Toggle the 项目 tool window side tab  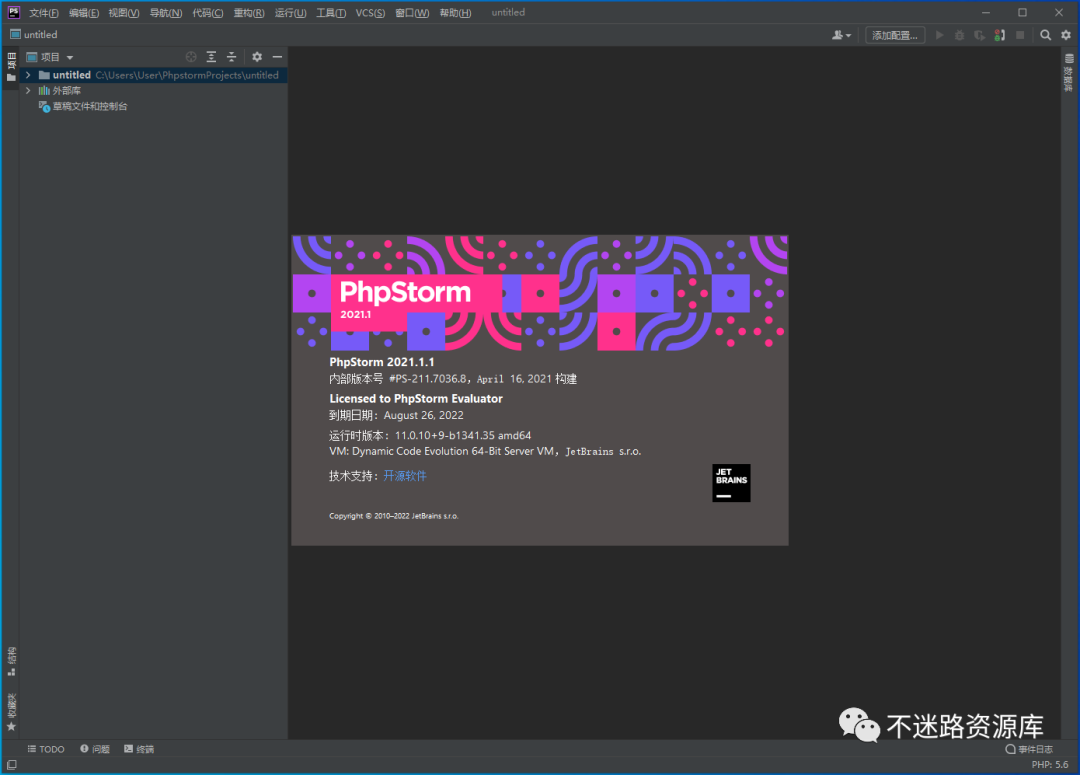[11, 67]
